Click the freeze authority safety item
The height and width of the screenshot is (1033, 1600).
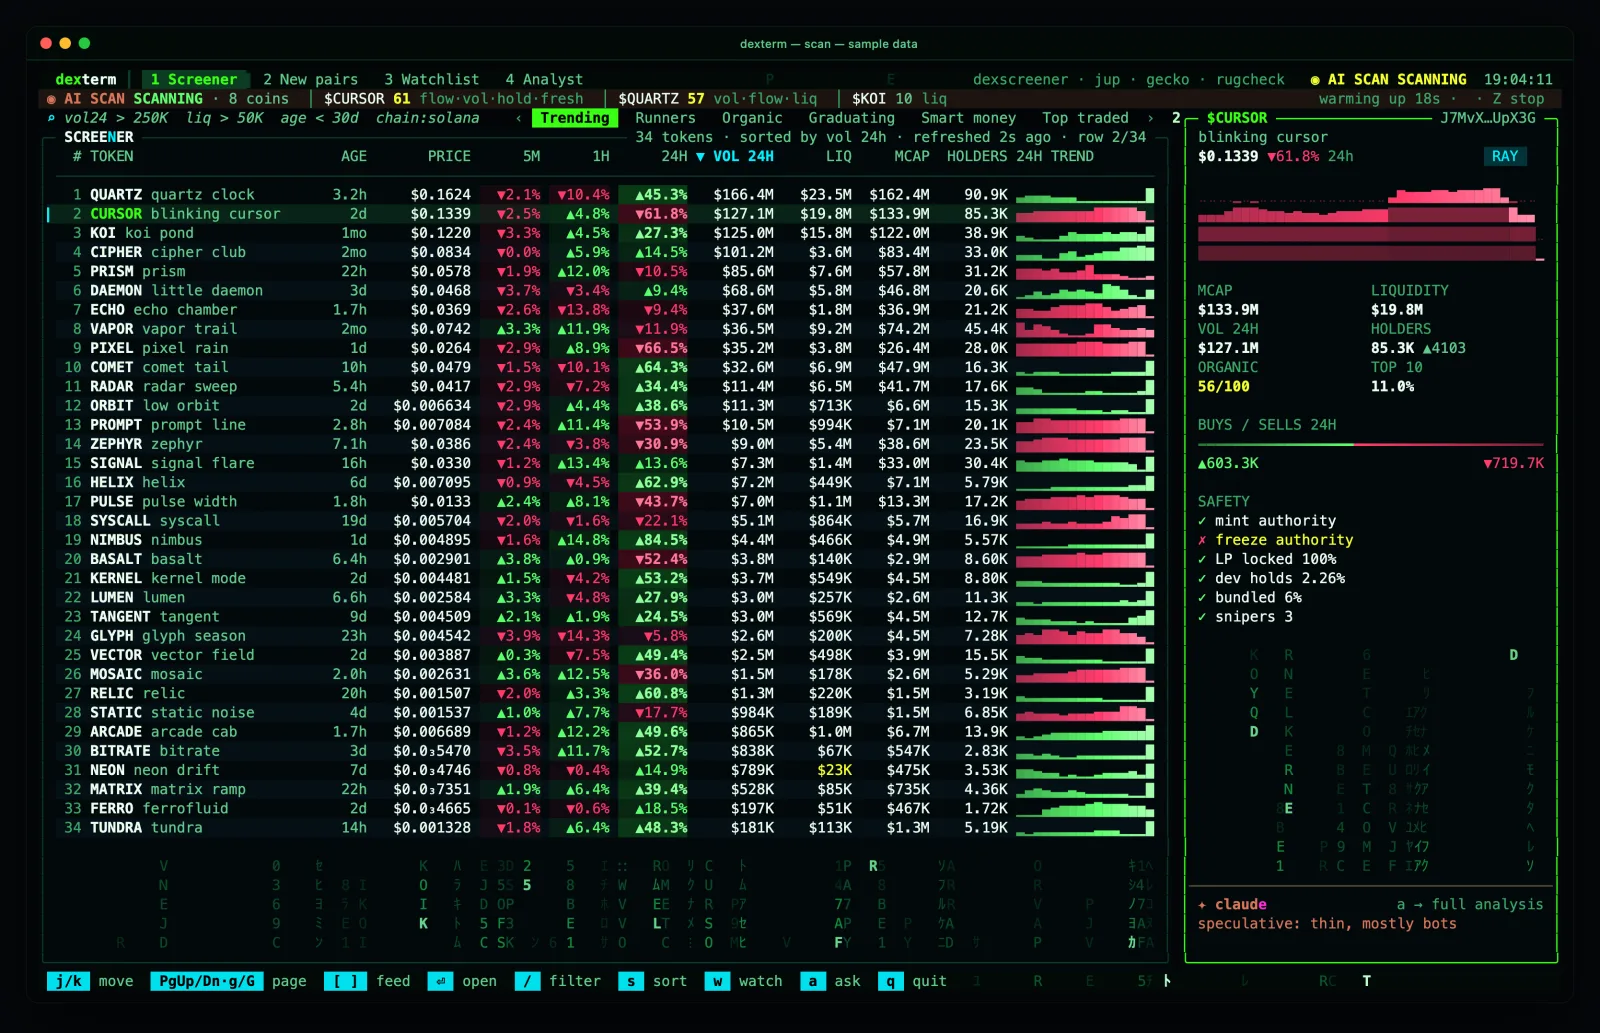(x=1275, y=540)
